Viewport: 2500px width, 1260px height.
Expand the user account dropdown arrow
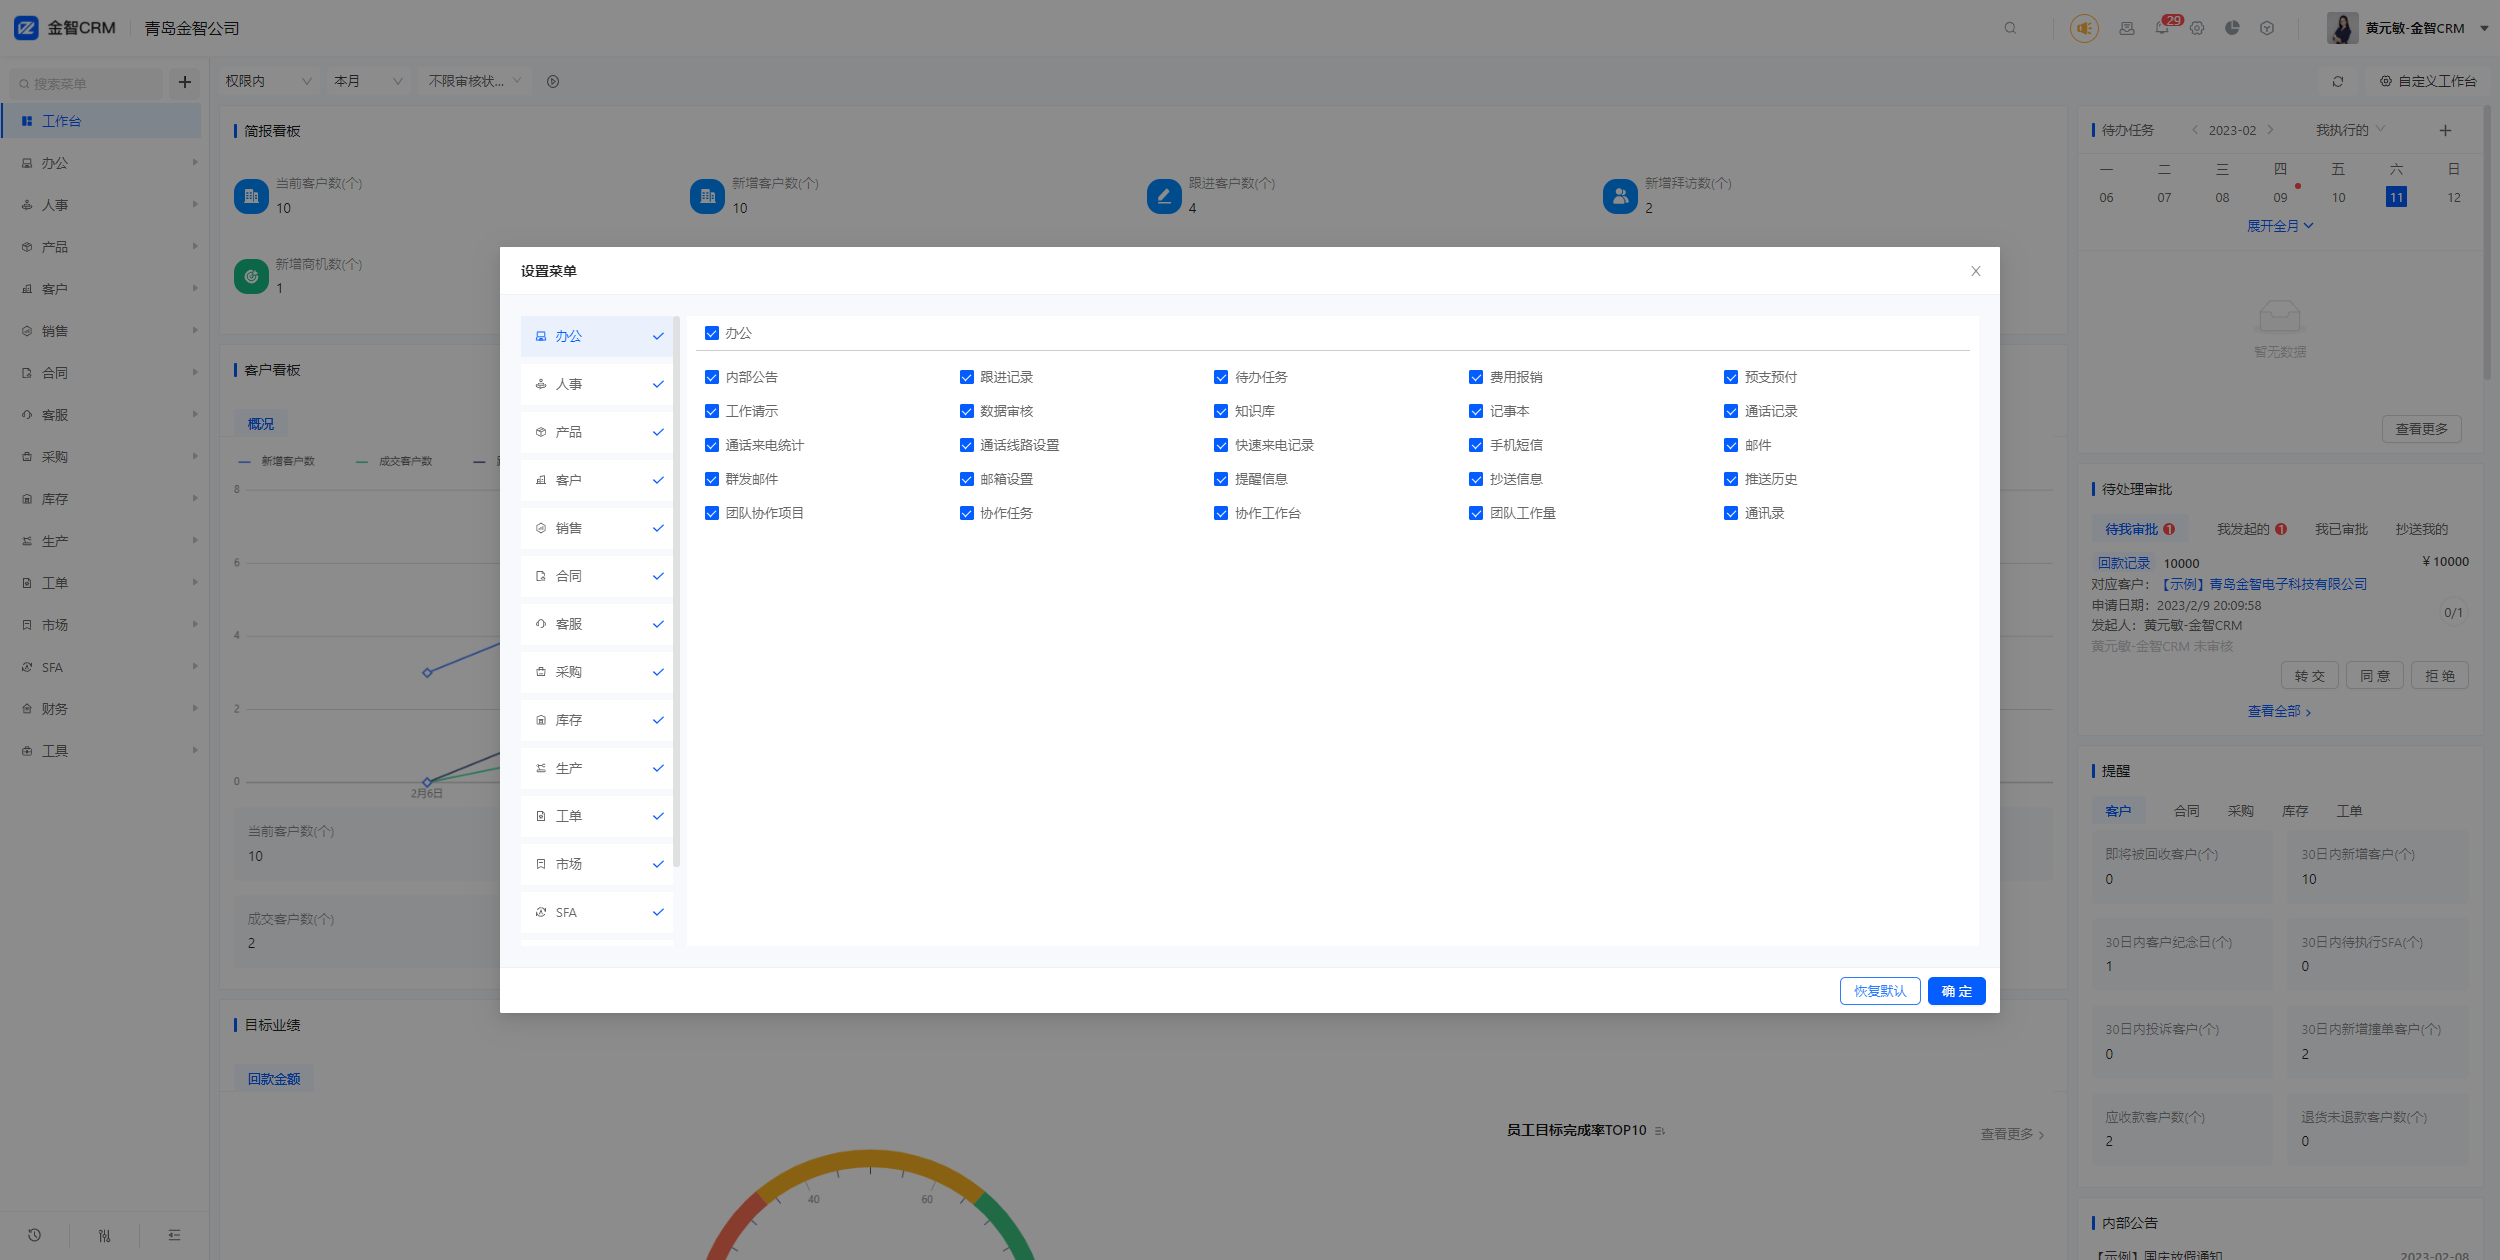tap(2484, 28)
